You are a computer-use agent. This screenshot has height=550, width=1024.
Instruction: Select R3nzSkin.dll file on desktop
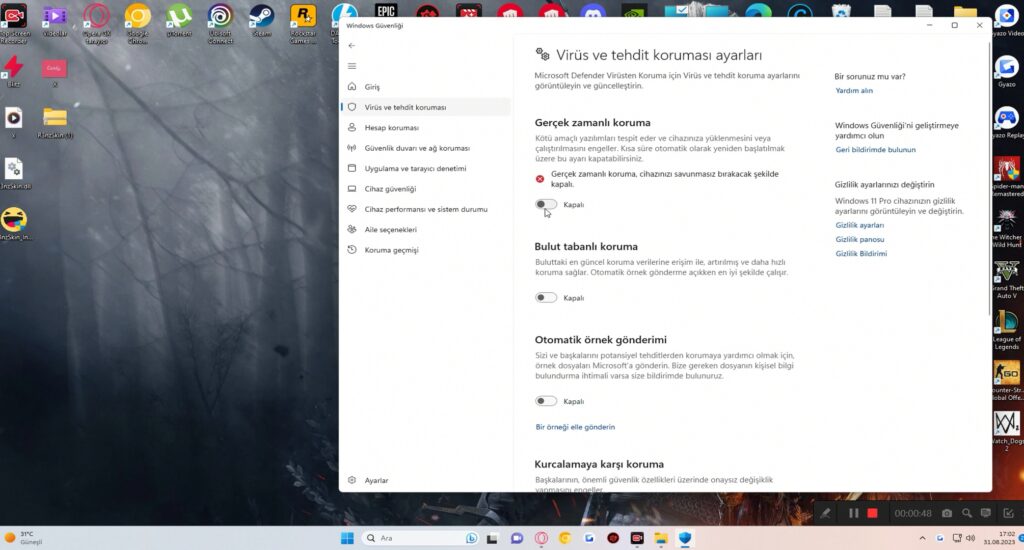14,173
